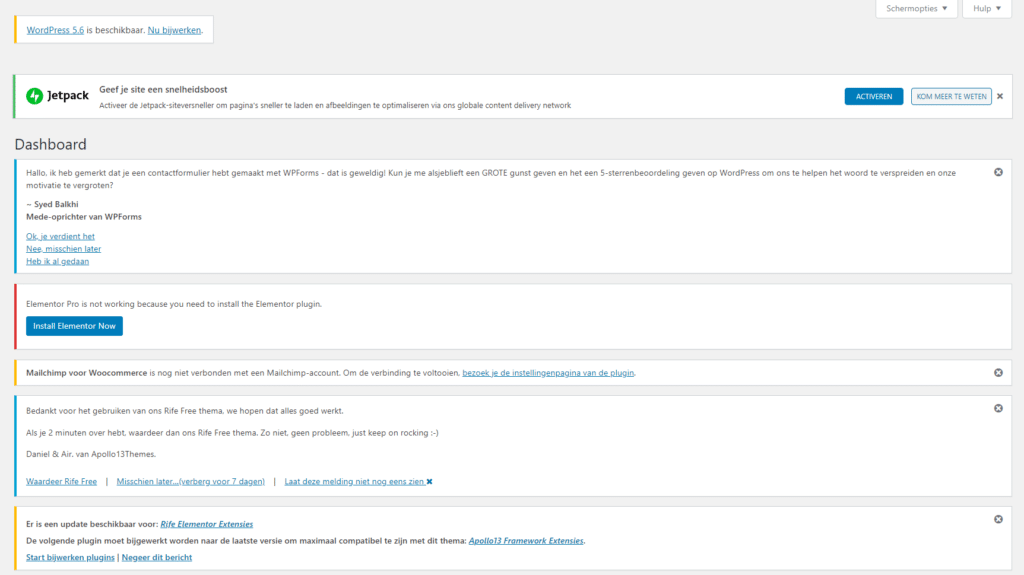Image resolution: width=1024 pixels, height=575 pixels.
Task: Click the Waardeer Rife Free link
Action: 61,482
